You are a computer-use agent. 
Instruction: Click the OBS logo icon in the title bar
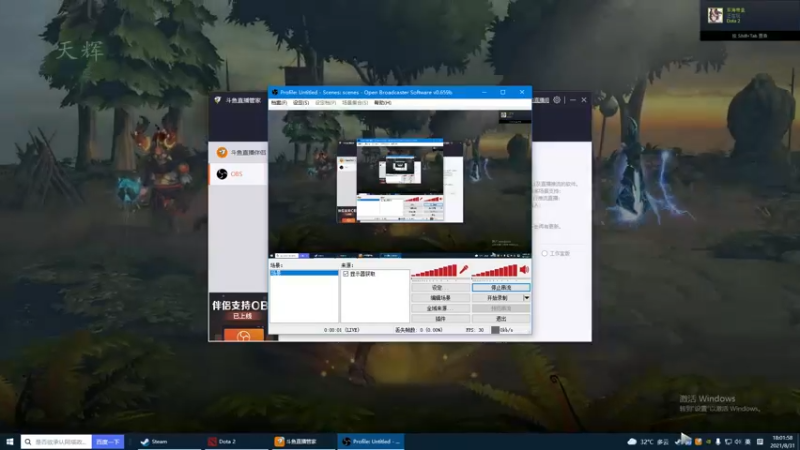(x=274, y=92)
